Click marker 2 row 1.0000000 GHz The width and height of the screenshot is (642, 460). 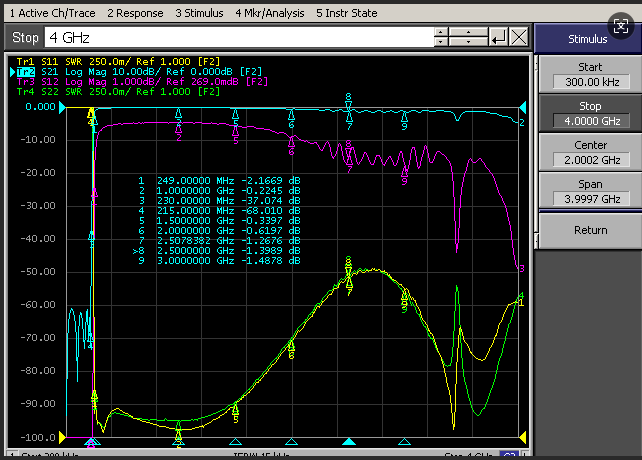(219, 191)
